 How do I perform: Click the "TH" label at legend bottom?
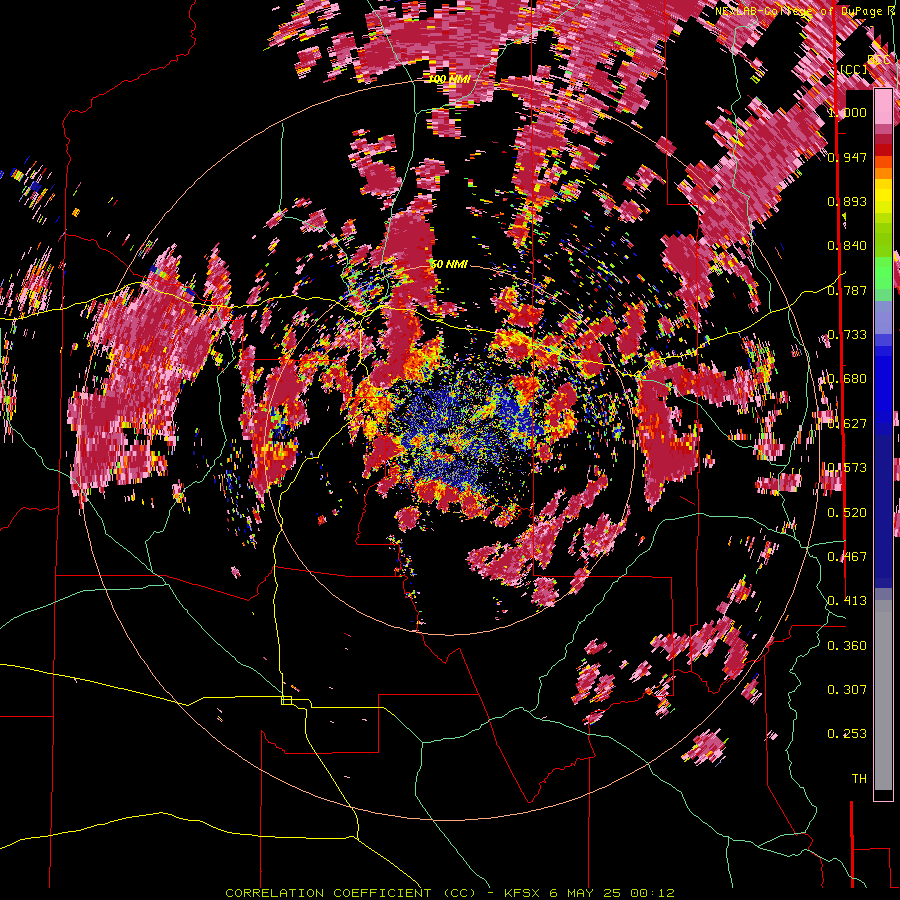coord(859,779)
